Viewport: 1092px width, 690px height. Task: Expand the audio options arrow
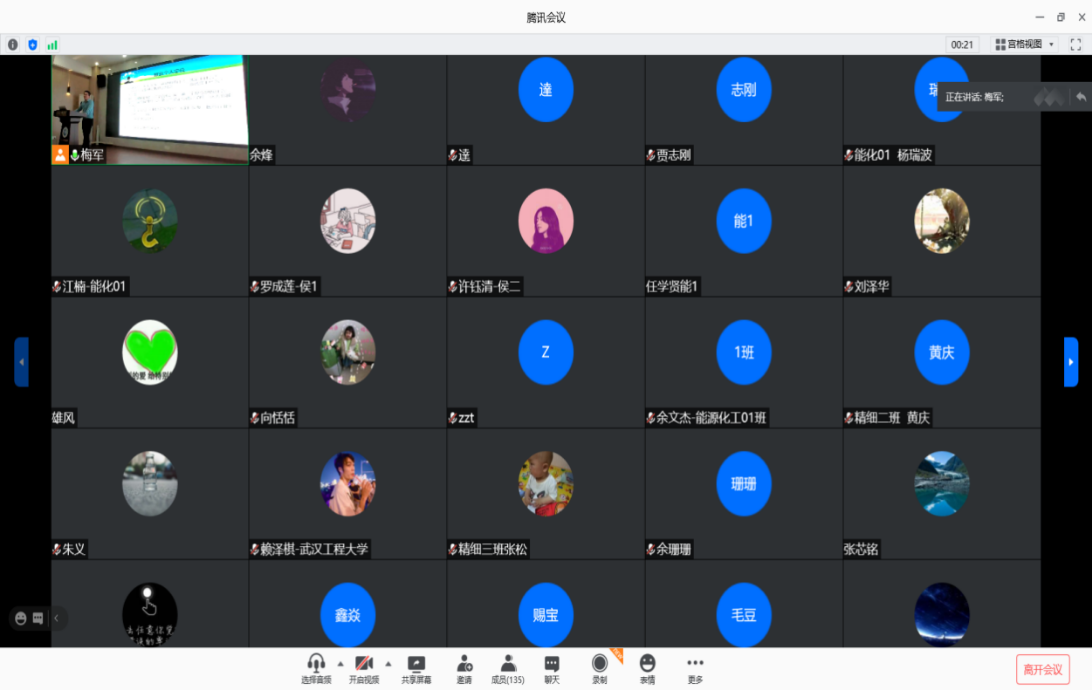pyautogui.click(x=340, y=663)
